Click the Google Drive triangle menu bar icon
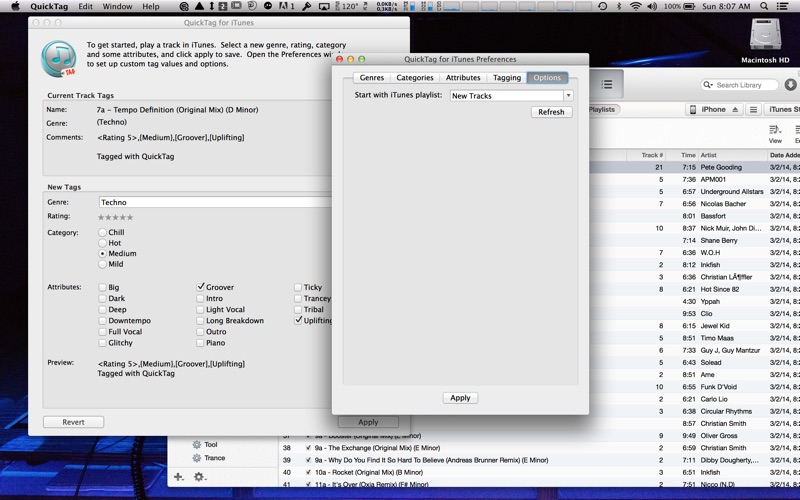Viewport: 800px width, 500px height. click(199, 7)
